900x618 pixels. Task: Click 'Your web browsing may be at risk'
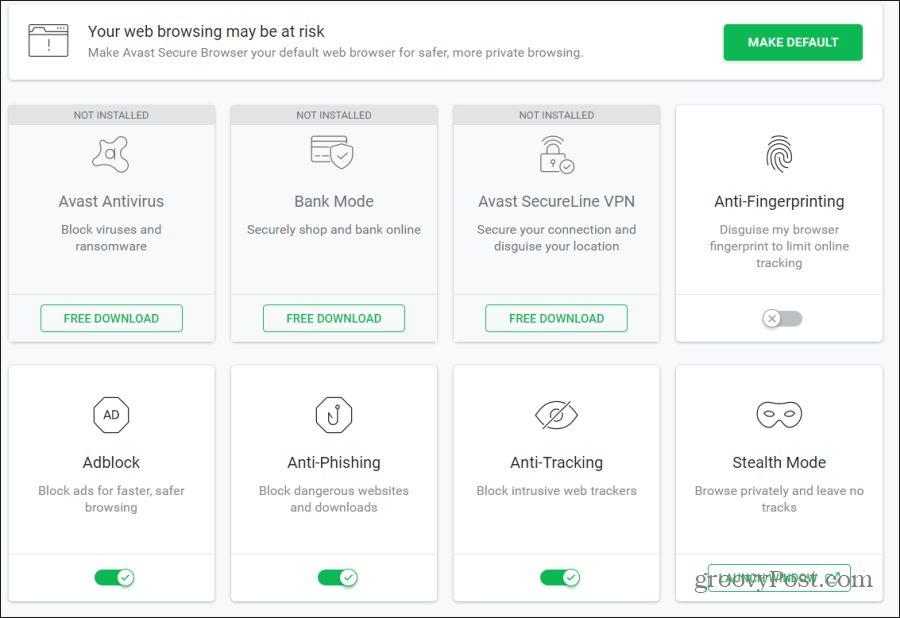point(206,32)
